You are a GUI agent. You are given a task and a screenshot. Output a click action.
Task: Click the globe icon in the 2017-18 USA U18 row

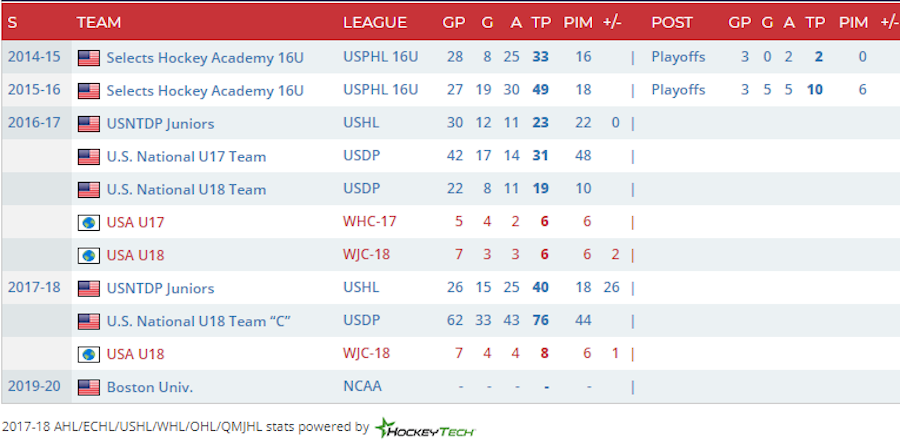click(x=89, y=354)
